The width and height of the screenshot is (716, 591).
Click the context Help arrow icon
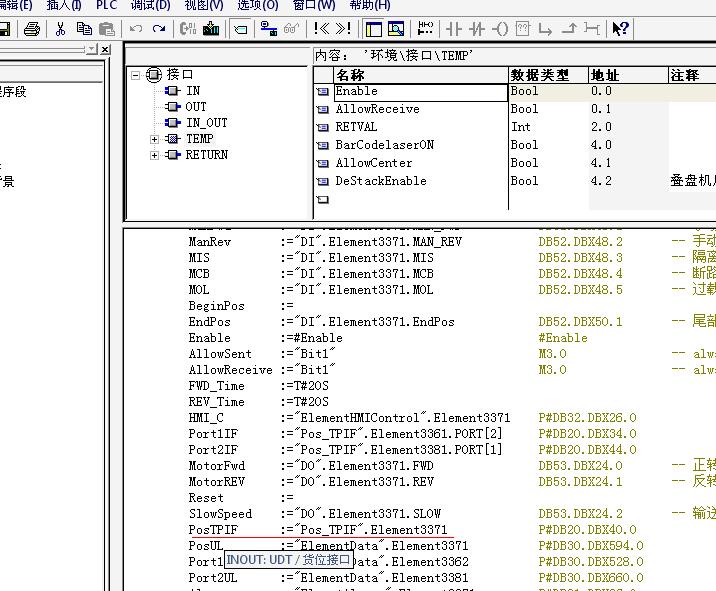point(620,29)
